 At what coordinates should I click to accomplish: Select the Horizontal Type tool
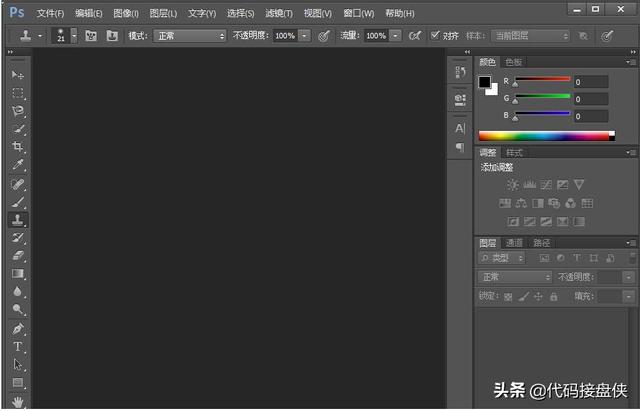(x=18, y=346)
